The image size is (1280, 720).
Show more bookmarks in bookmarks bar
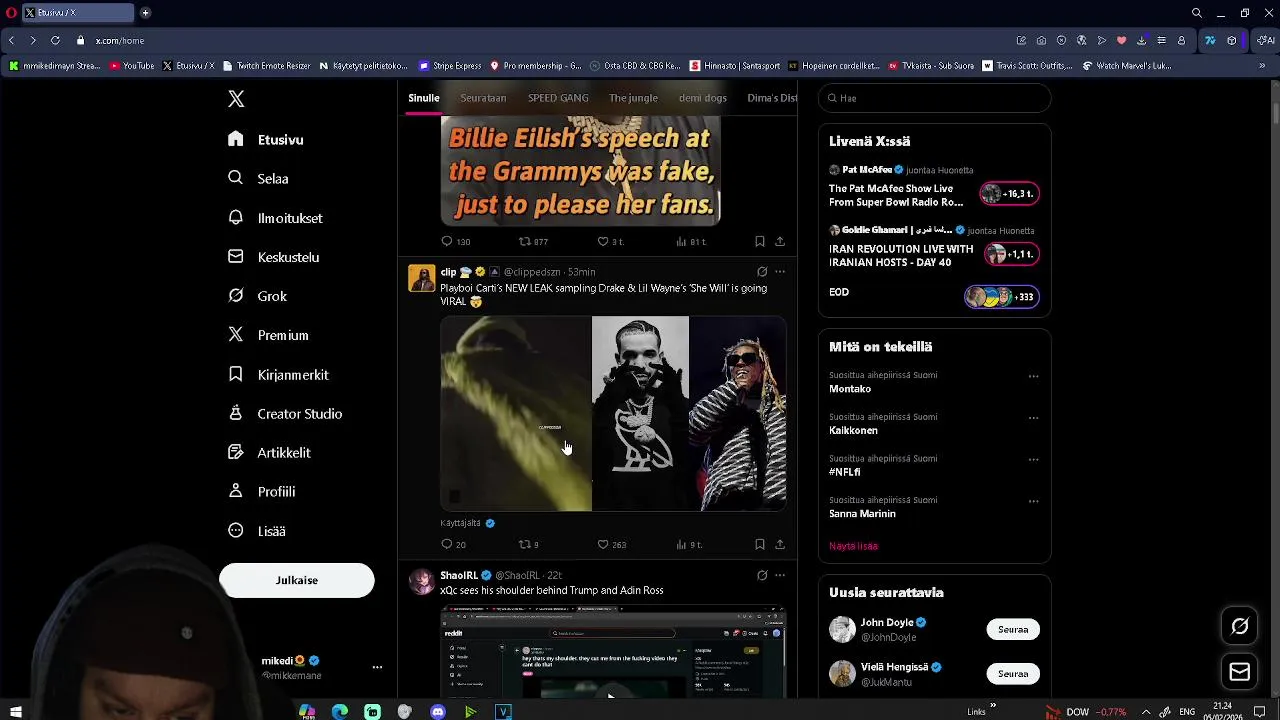(1264, 65)
